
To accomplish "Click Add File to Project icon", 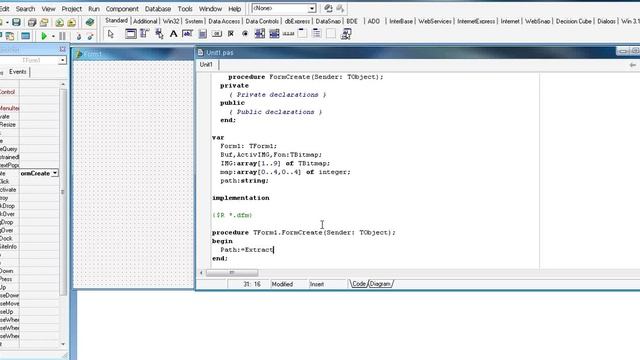I will (60, 22).
